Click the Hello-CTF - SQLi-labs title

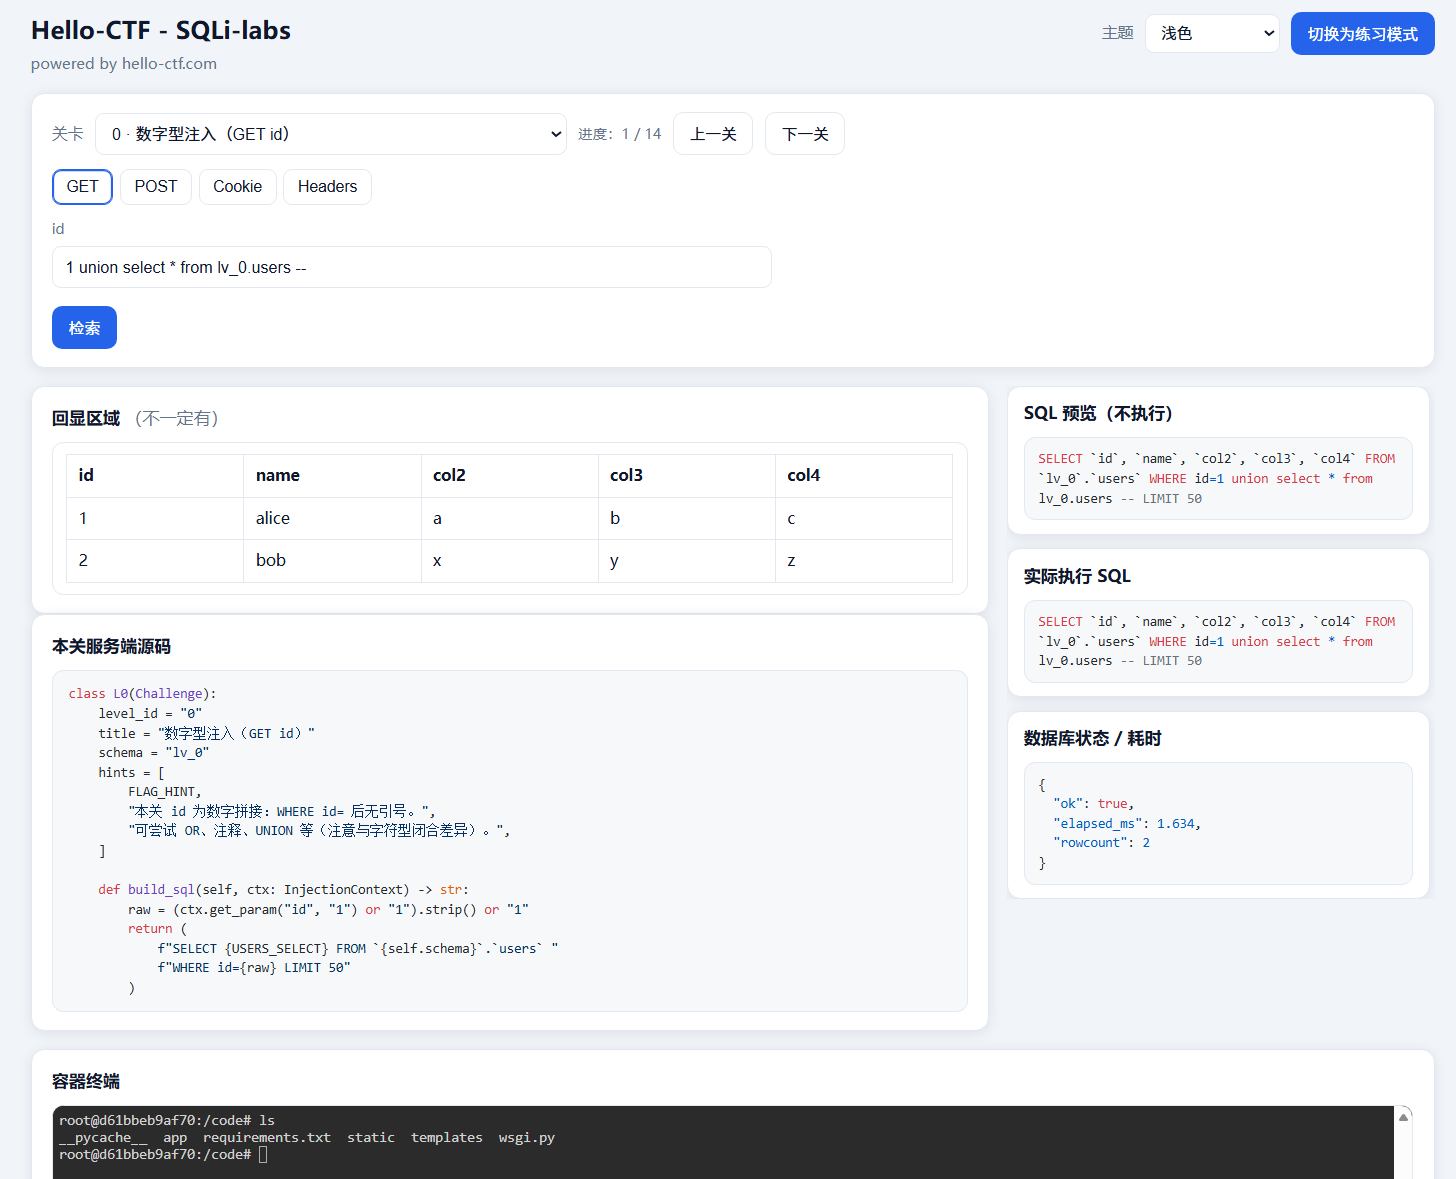point(161,31)
